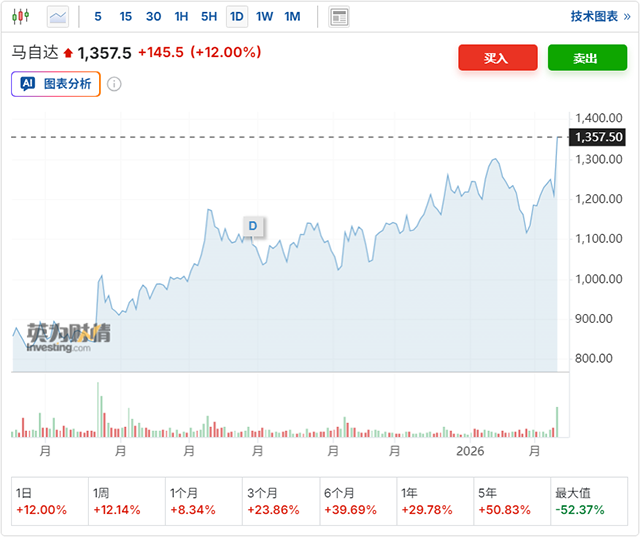Select the 1H time interval
Viewport: 640px width, 537px height.
tap(181, 16)
